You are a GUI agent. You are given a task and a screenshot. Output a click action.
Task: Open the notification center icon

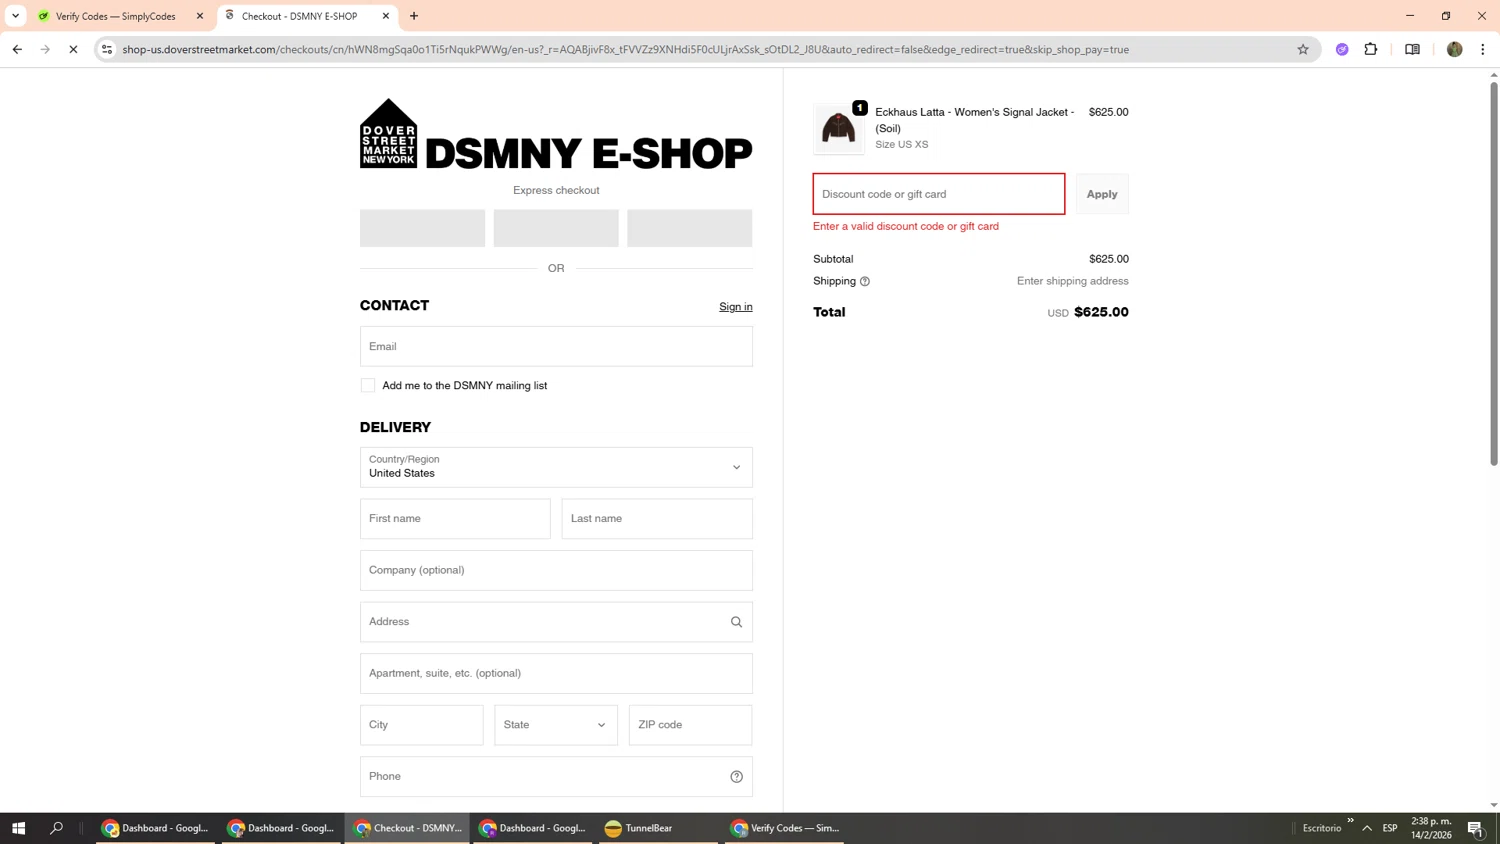1475,828
